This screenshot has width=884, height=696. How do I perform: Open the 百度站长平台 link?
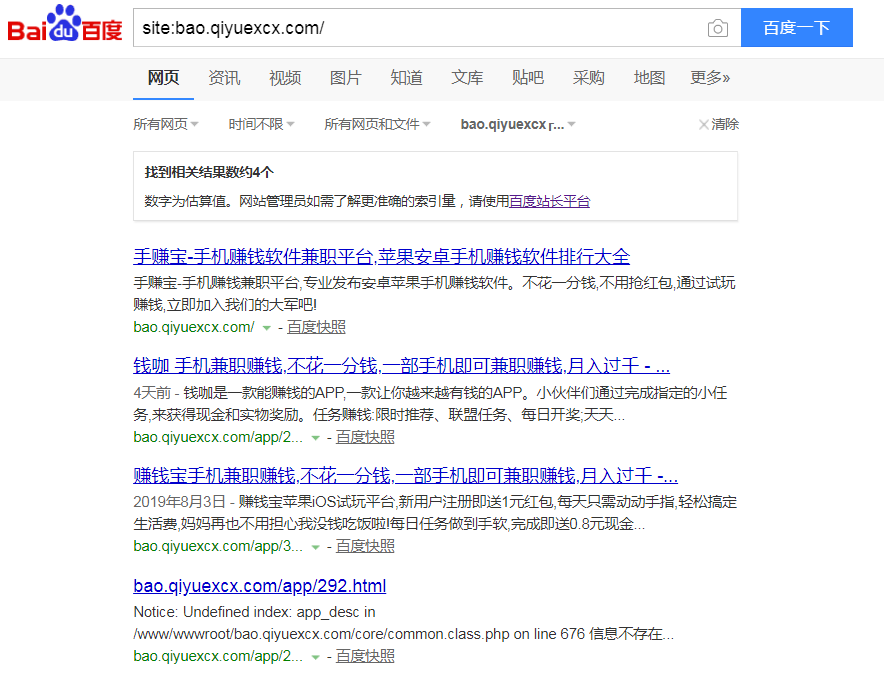550,201
